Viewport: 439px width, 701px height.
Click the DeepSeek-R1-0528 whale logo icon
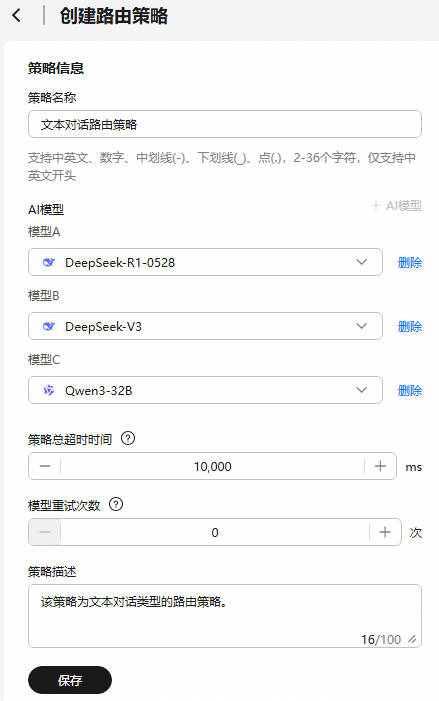[x=49, y=262]
